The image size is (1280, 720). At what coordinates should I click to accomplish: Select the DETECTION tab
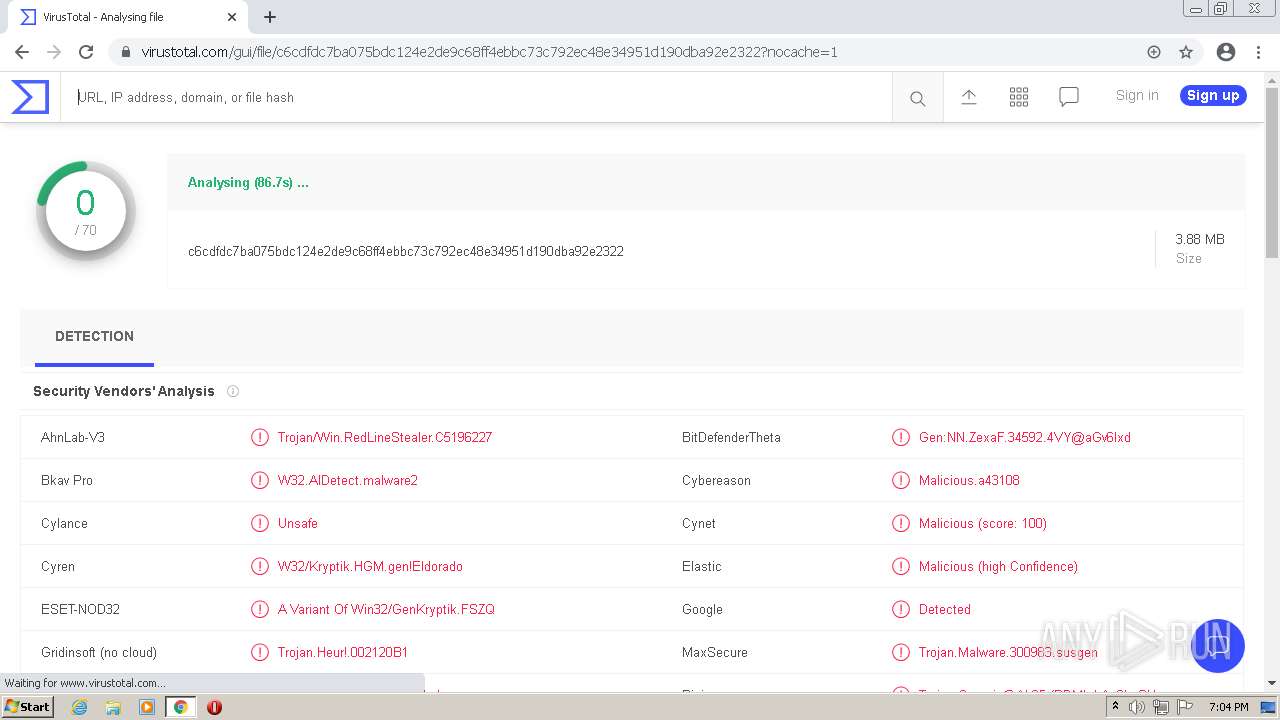(94, 337)
